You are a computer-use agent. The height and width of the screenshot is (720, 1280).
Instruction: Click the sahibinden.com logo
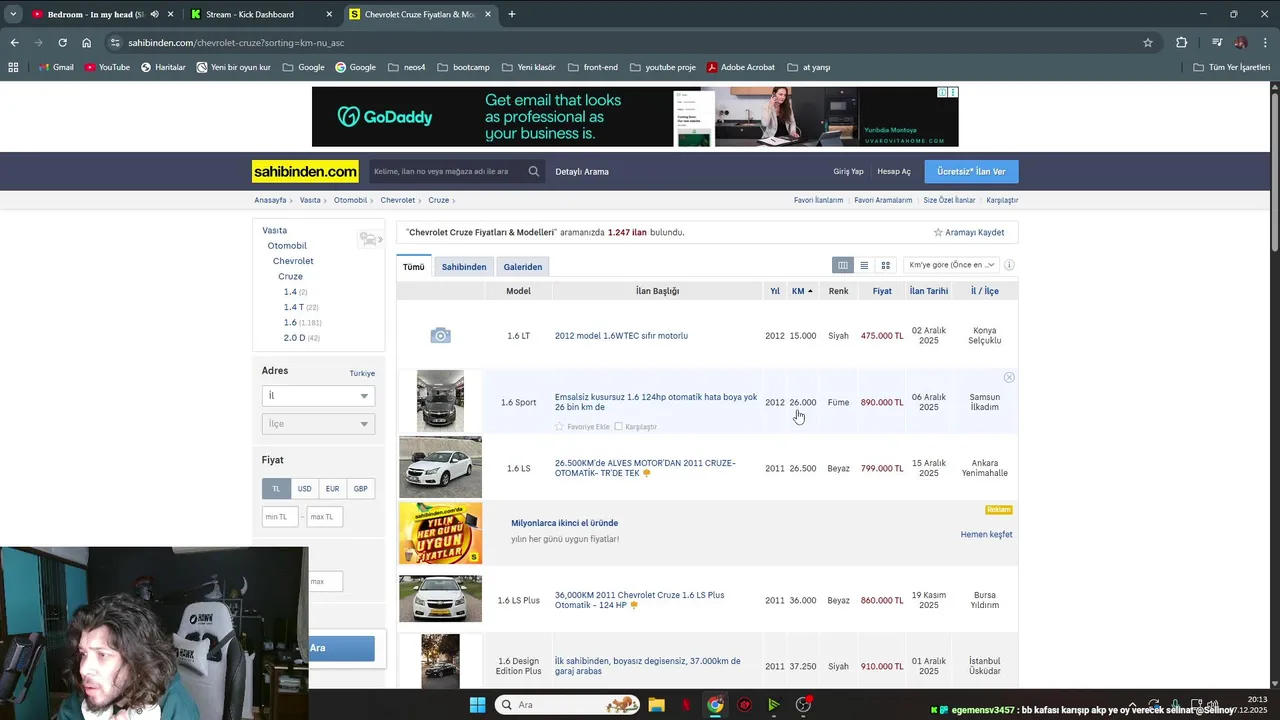pos(305,172)
